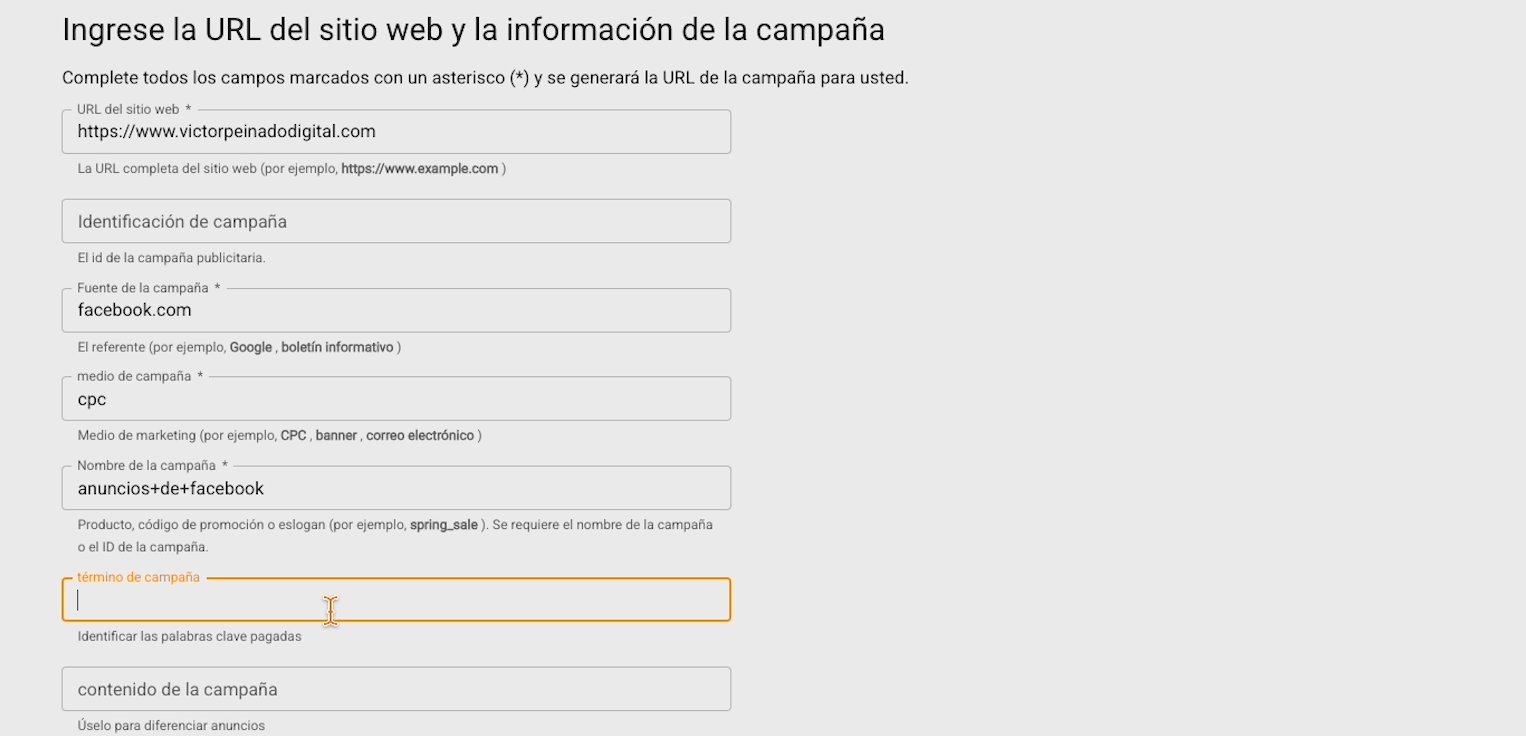
Task: Click the Nombre de la campaña field
Action: point(396,489)
